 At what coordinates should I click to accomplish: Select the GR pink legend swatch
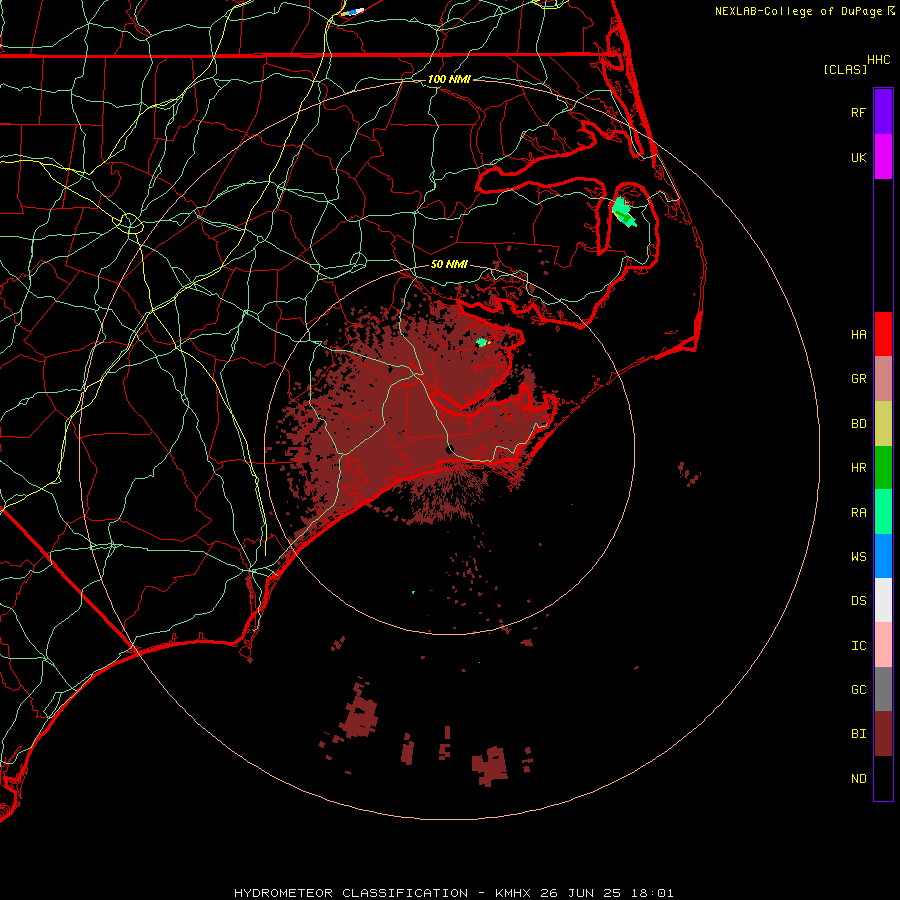(x=883, y=379)
